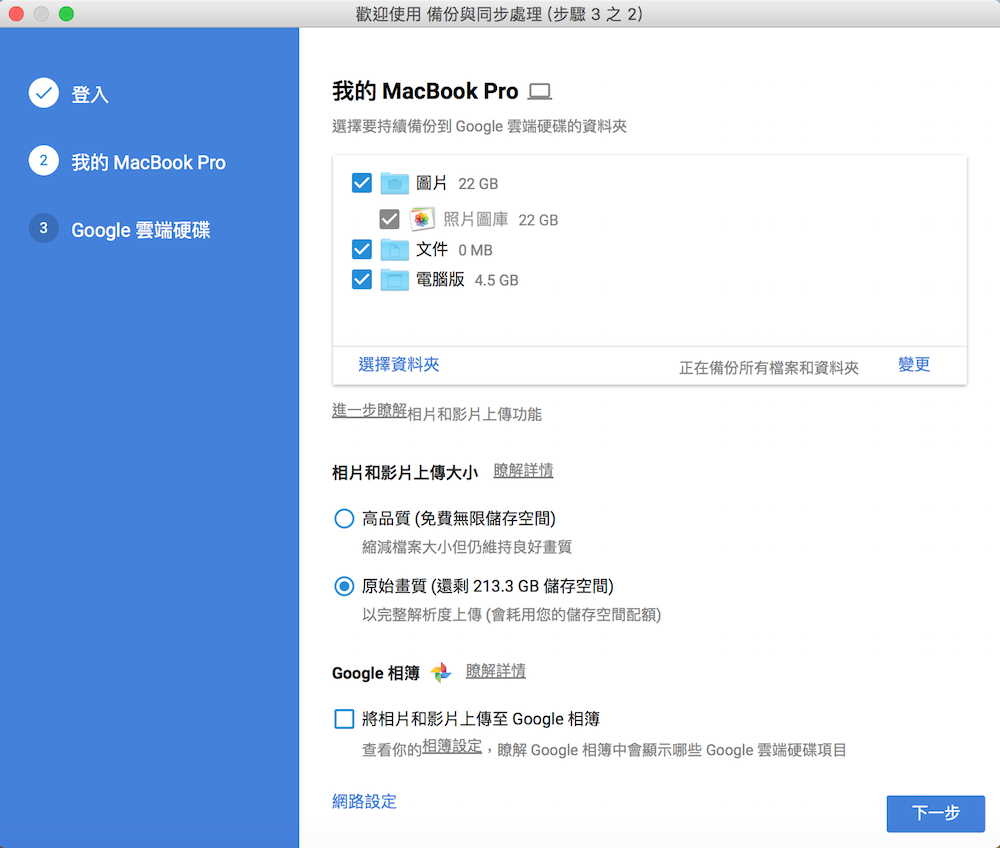Click the step 3 circle icon

(x=44, y=229)
